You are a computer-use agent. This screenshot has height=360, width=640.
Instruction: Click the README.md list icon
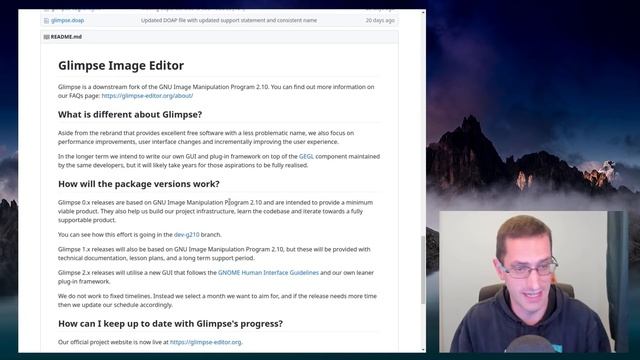(46, 37)
